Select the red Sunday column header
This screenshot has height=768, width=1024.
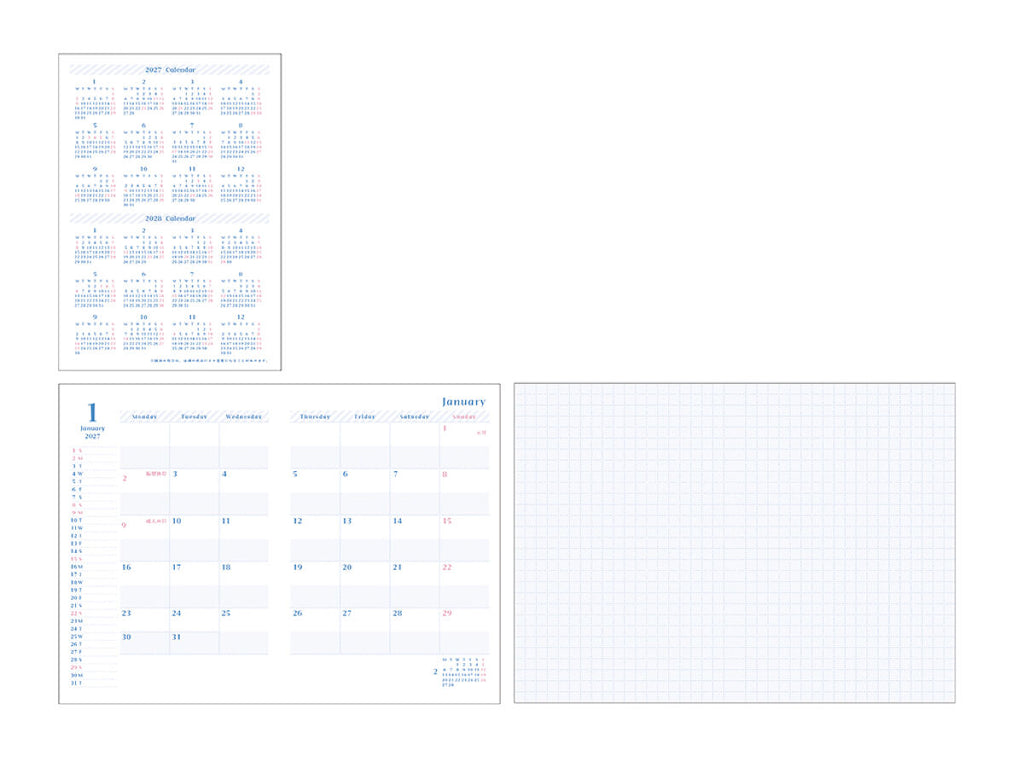464,417
